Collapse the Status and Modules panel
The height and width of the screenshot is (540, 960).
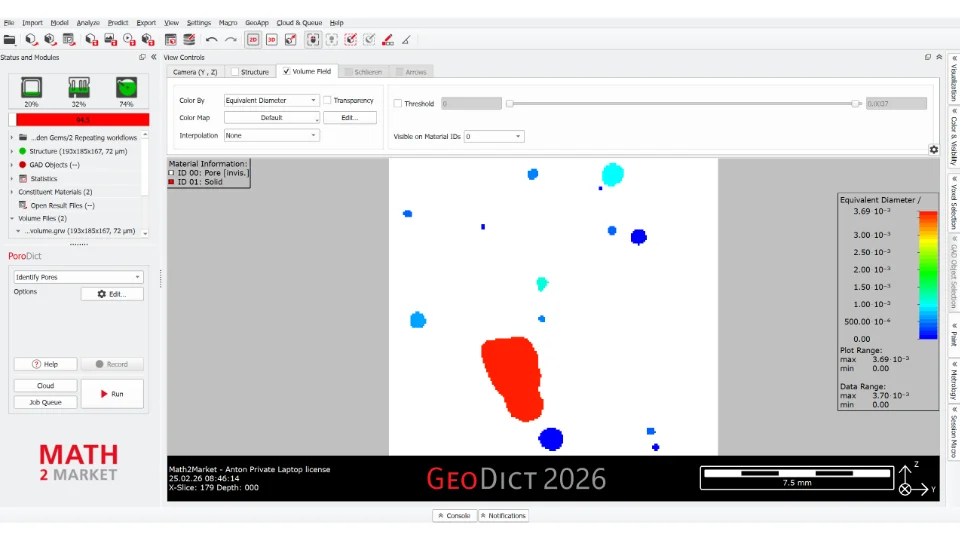[153, 57]
